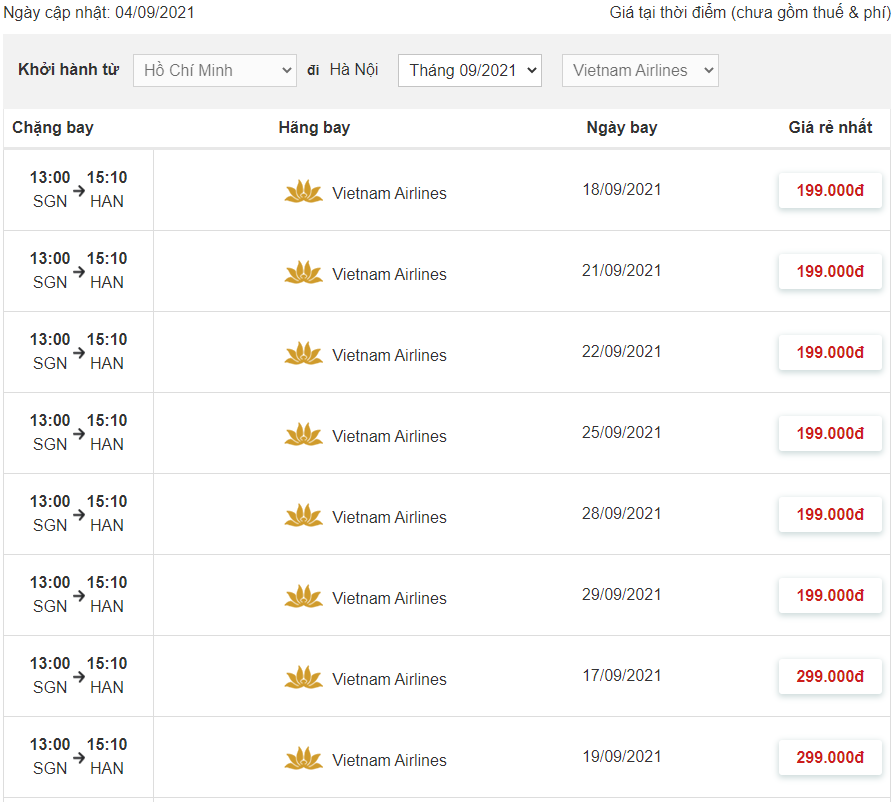Screen dimensions: 896x802
Task: Click the Vietnam Airlines lotus logo for 28/09/2021
Action: (x=304, y=516)
